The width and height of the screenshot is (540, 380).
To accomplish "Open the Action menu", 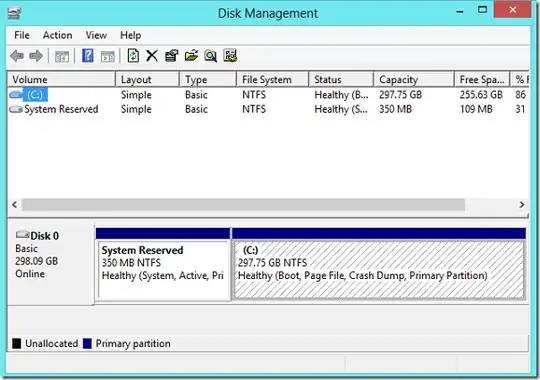I will click(58, 35).
